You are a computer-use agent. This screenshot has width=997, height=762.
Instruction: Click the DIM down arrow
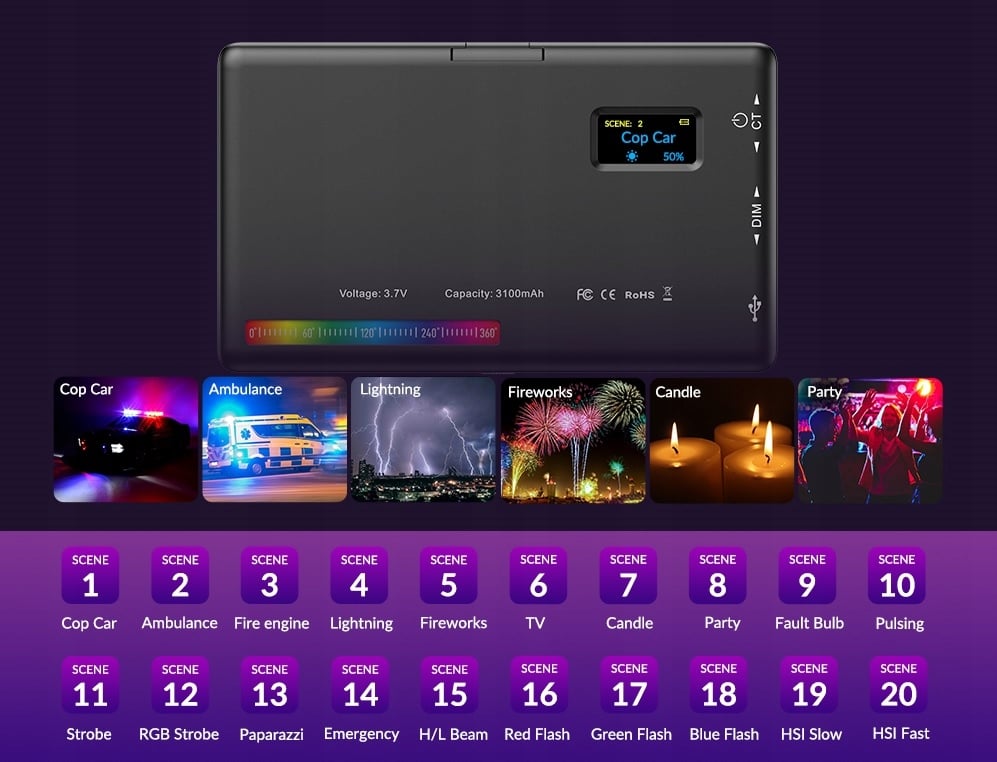pos(757,239)
